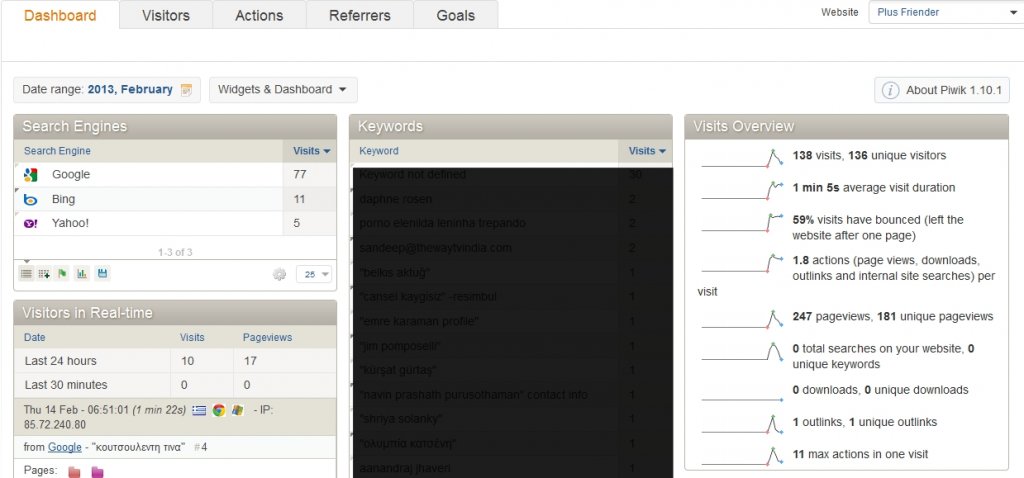Viewport: 1024px width, 478px height.
Task: Click the magenta folder page icon
Action: tap(97, 471)
